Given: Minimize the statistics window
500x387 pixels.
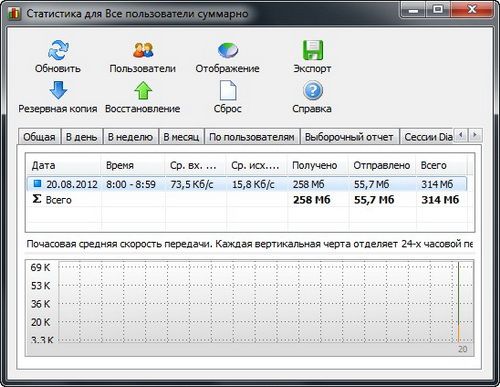Looking at the screenshot, I should pos(413,11).
